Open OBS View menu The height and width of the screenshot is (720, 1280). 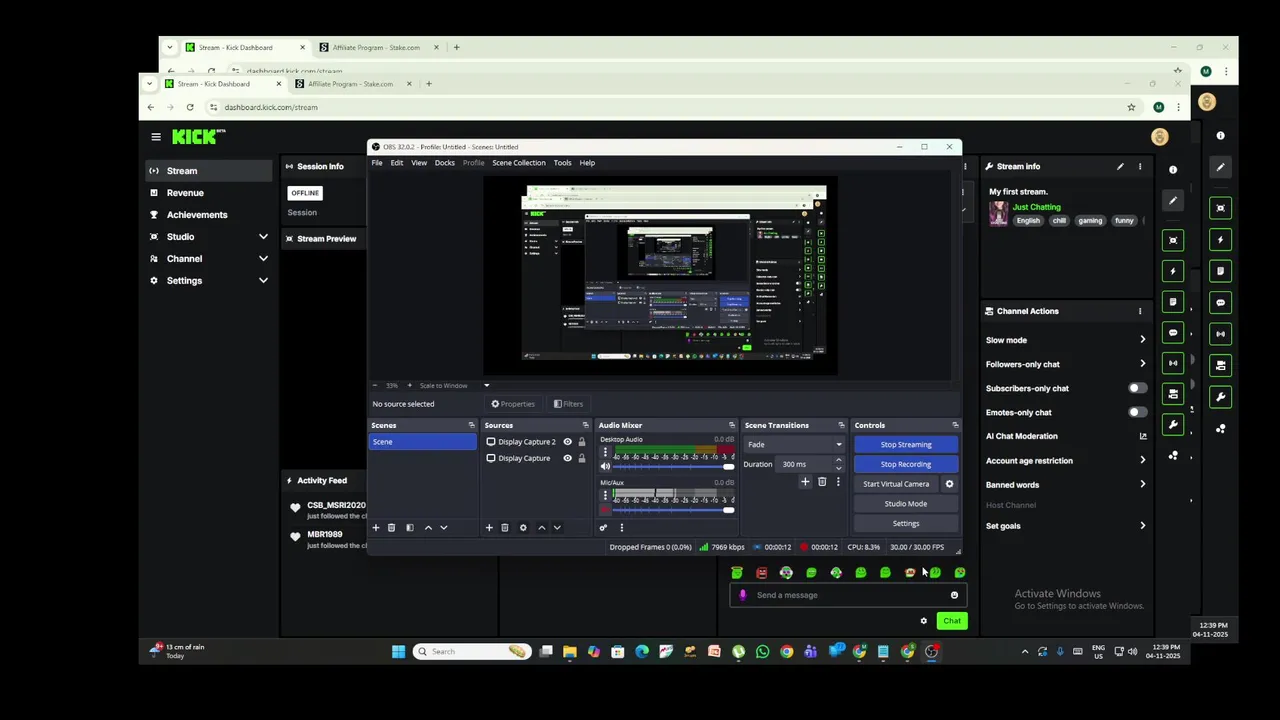[x=419, y=163]
